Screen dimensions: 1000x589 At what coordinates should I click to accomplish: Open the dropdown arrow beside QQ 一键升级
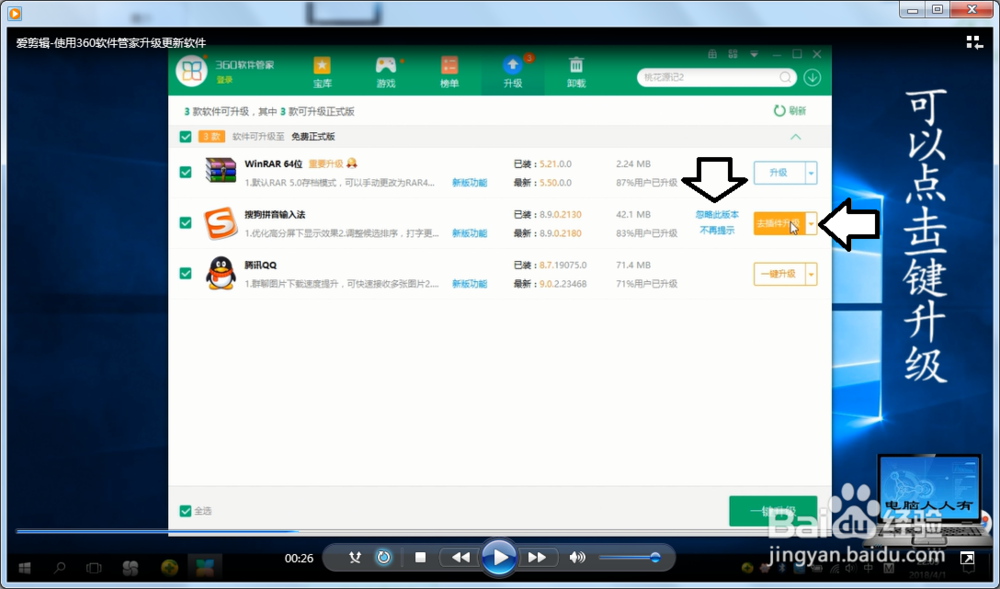tap(811, 274)
